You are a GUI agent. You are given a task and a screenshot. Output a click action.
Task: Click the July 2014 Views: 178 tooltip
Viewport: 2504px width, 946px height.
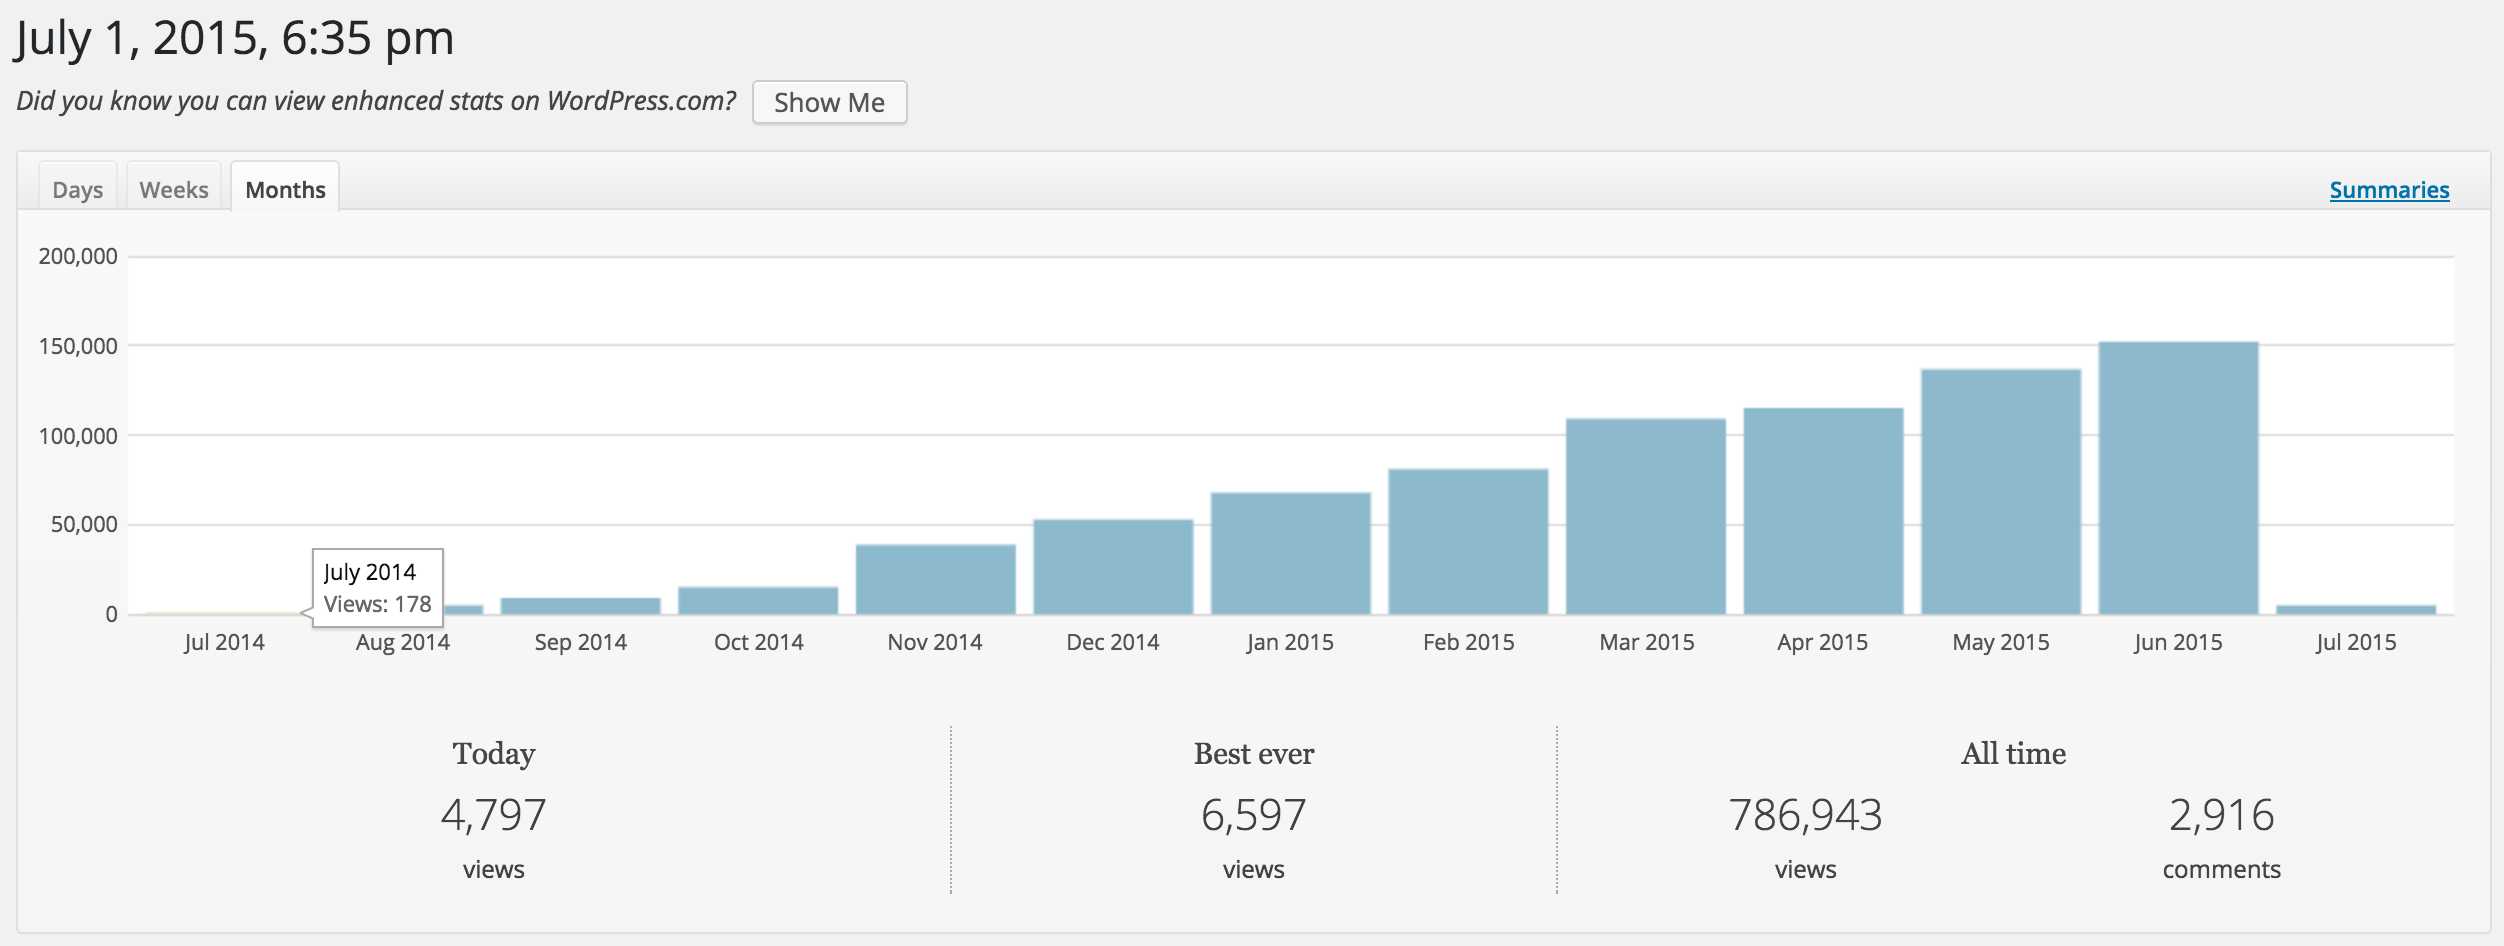377,587
